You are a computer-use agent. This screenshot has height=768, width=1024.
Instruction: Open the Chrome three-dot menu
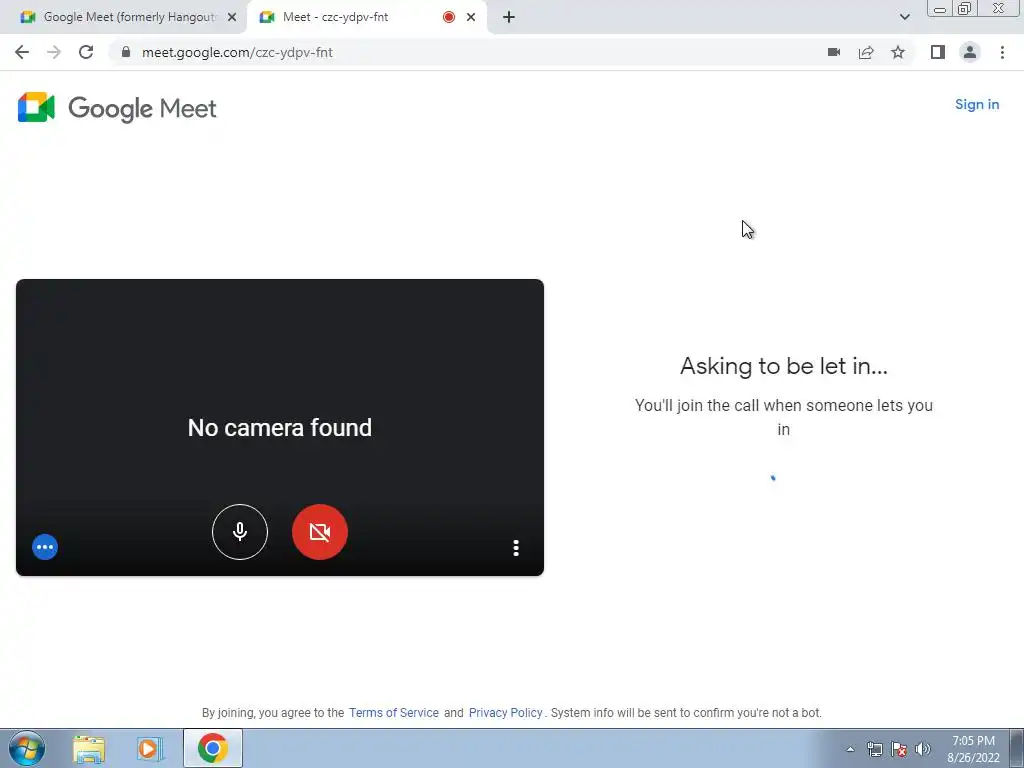(1002, 52)
